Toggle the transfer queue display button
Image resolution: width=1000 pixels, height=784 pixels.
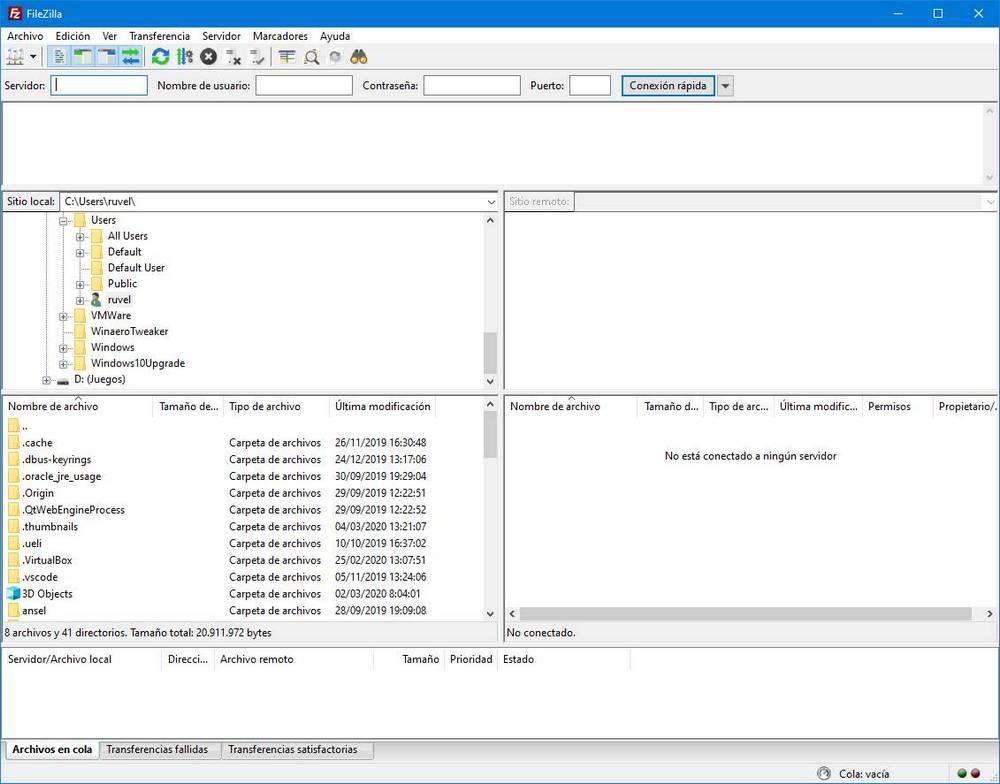(x=130, y=57)
